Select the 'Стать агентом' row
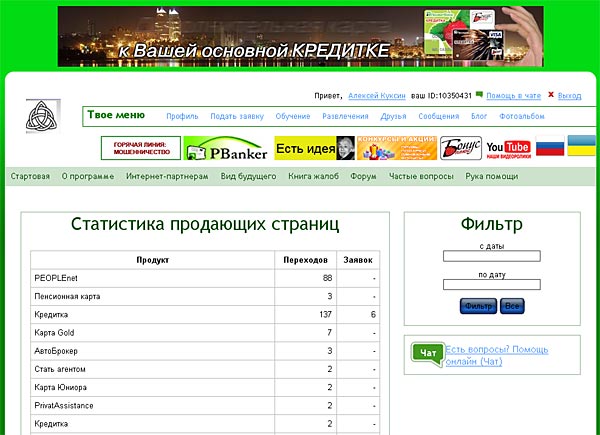This screenshot has width=600, height=435. pos(205,369)
